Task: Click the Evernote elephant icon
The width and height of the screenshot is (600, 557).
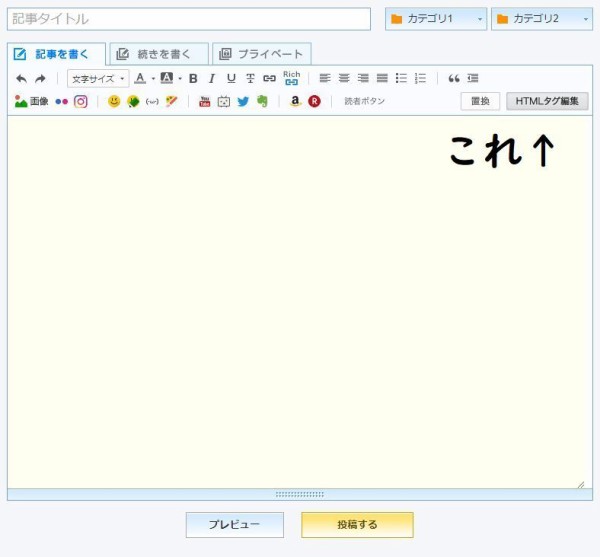Action: pos(262,101)
